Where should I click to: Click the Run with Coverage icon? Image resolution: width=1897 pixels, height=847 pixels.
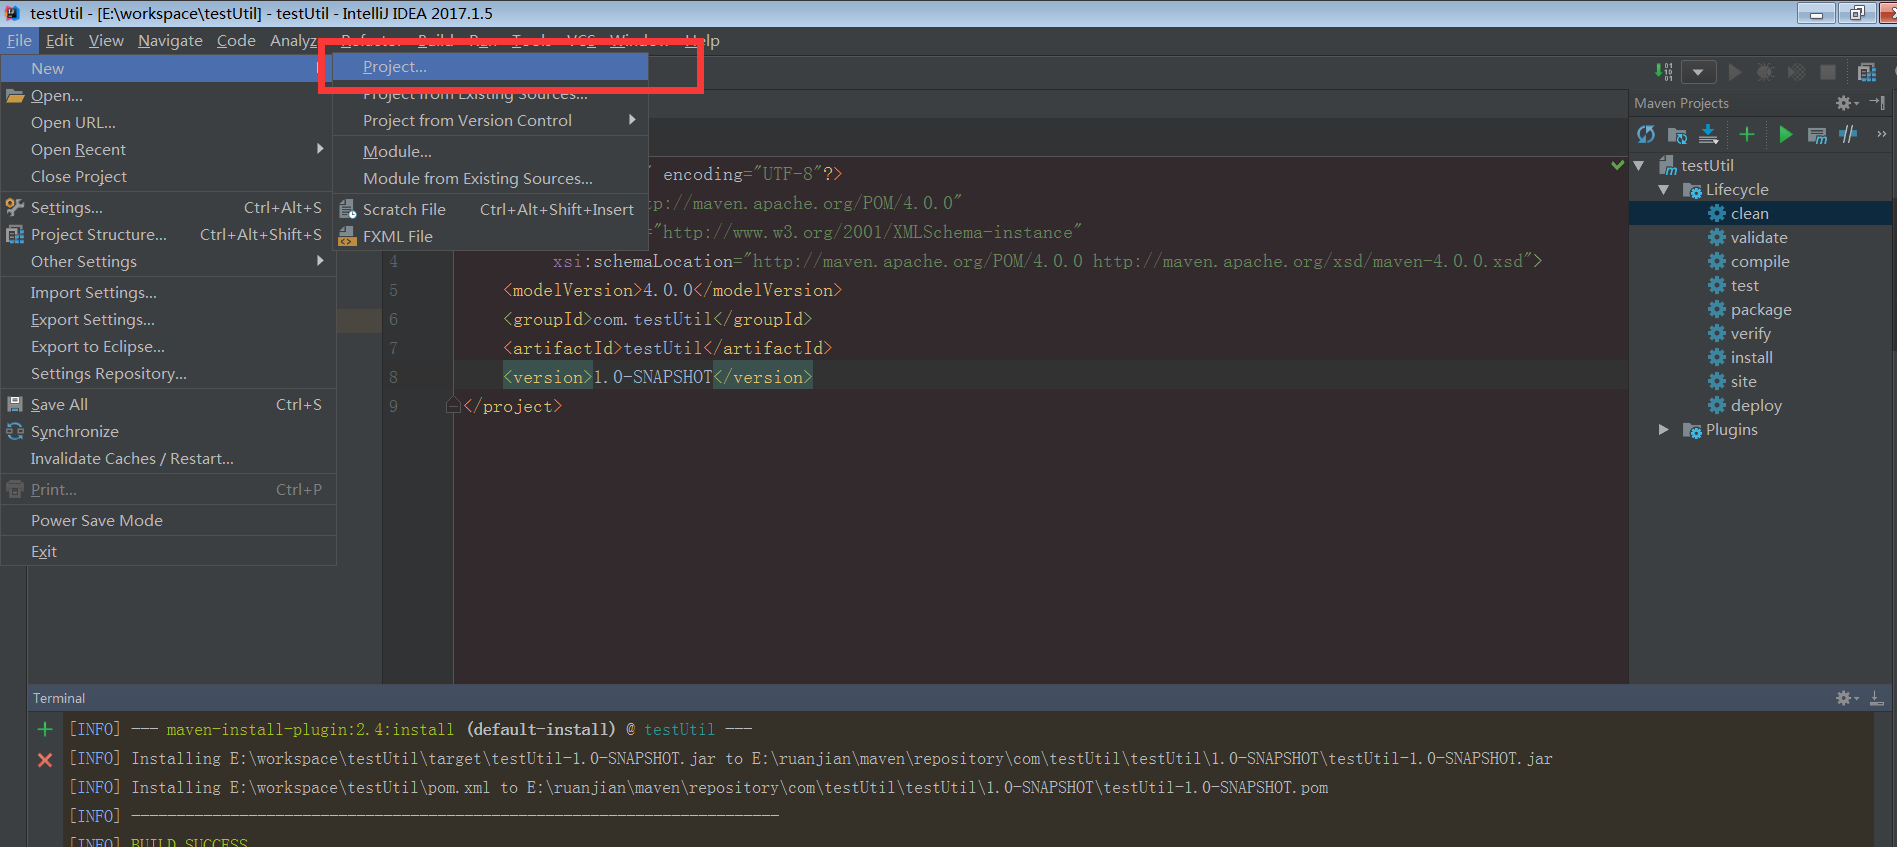[x=1797, y=72]
